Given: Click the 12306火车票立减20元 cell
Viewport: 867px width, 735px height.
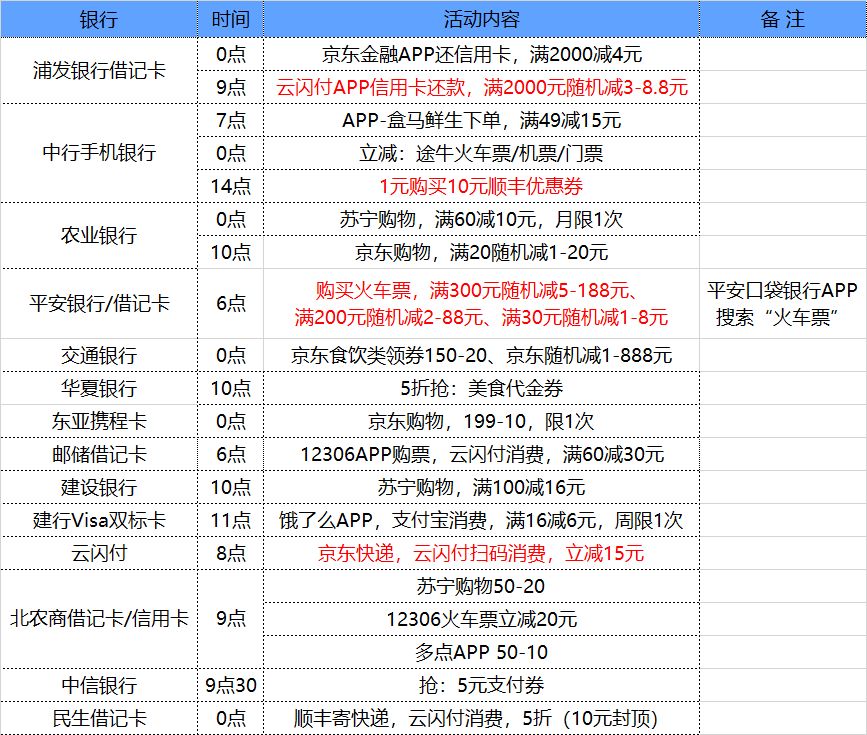Looking at the screenshot, I should [x=482, y=619].
